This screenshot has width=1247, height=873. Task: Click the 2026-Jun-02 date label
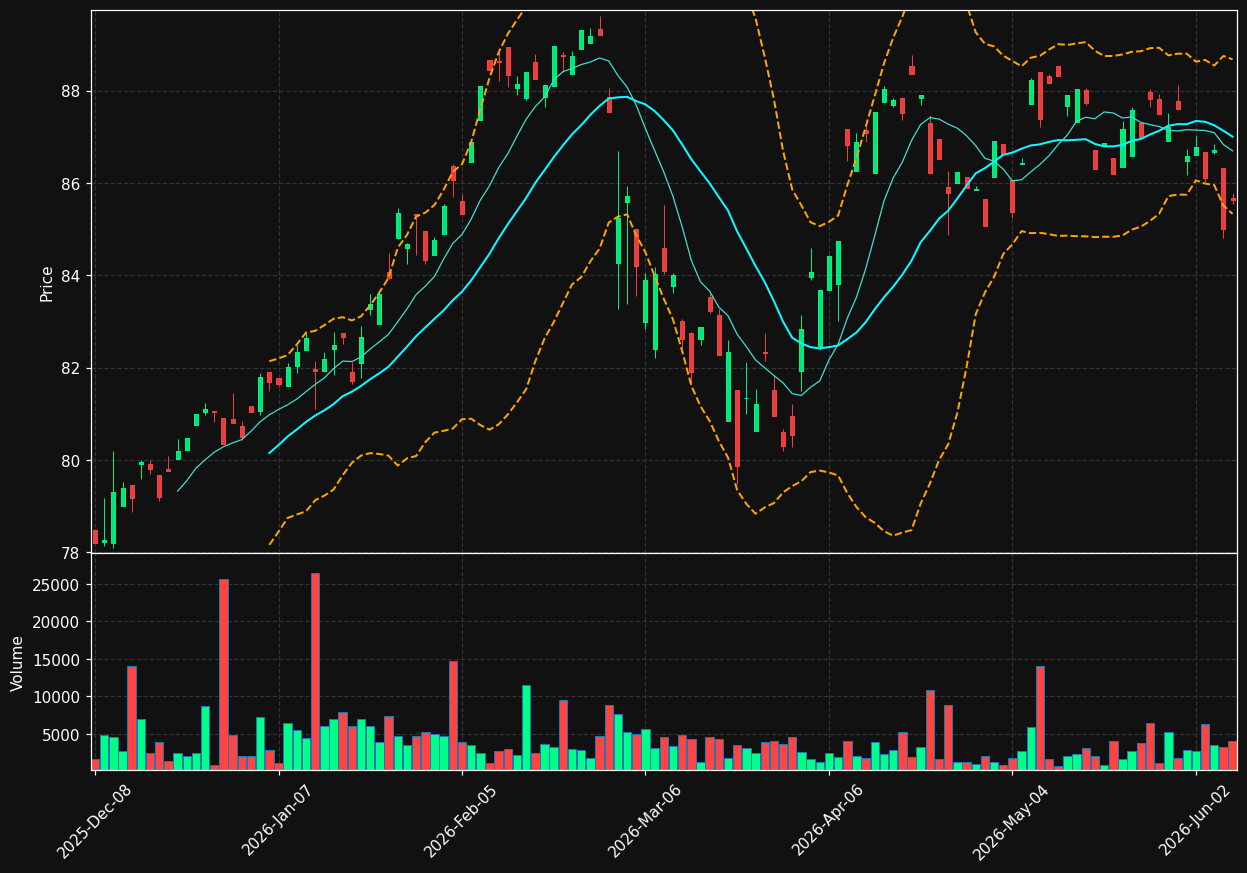point(1196,821)
